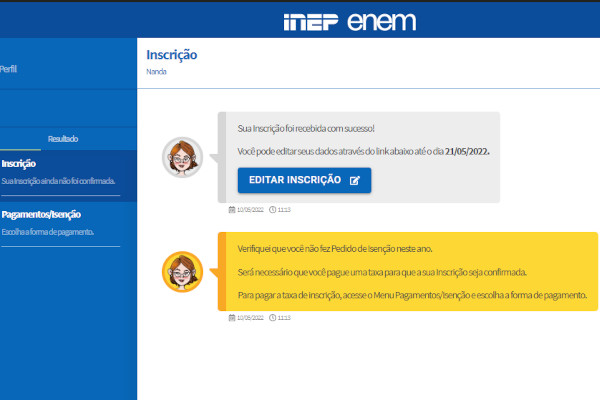The width and height of the screenshot is (600, 400).
Task: Click the clock icon under the gray message
Action: pos(272,209)
